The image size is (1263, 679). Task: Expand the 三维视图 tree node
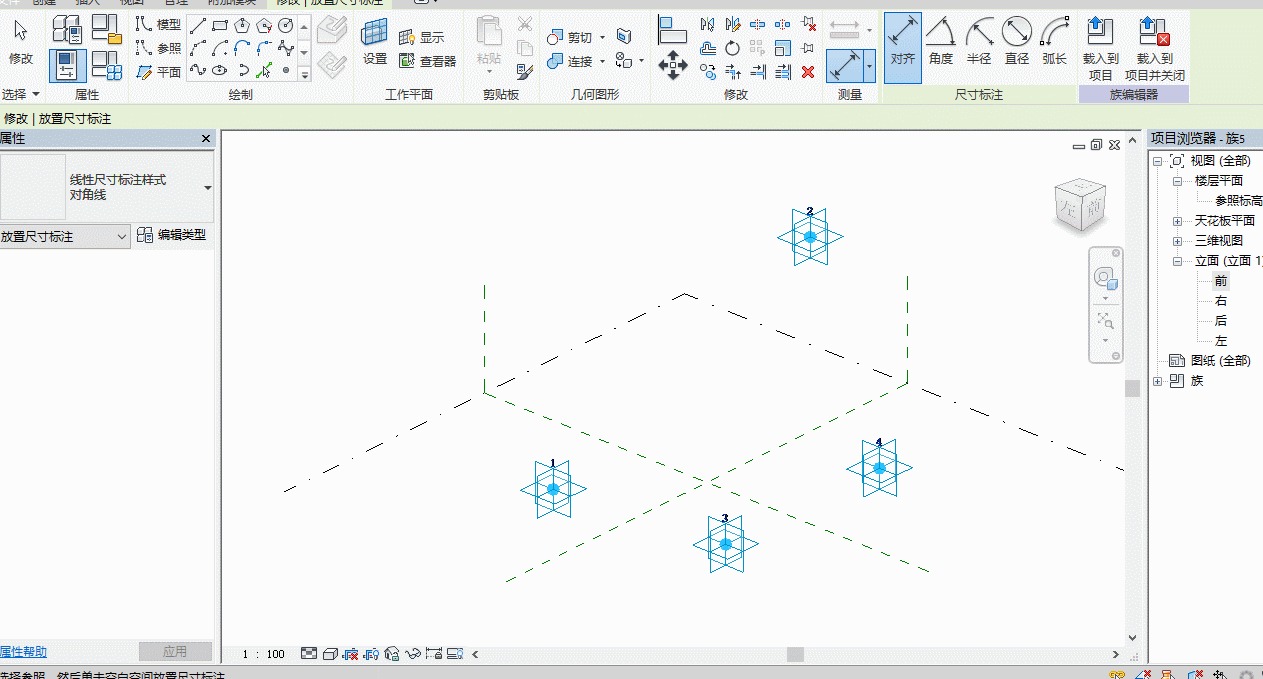[1177, 241]
